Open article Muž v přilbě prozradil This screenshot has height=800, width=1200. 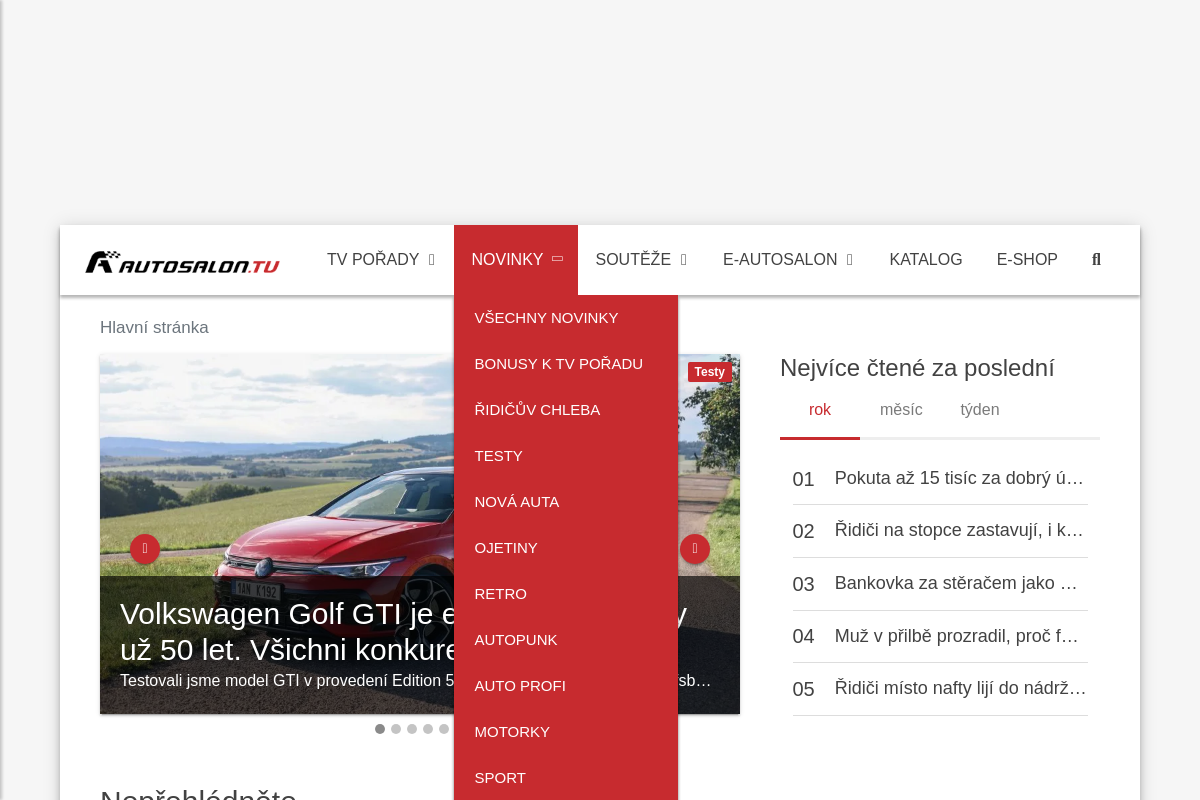point(957,636)
